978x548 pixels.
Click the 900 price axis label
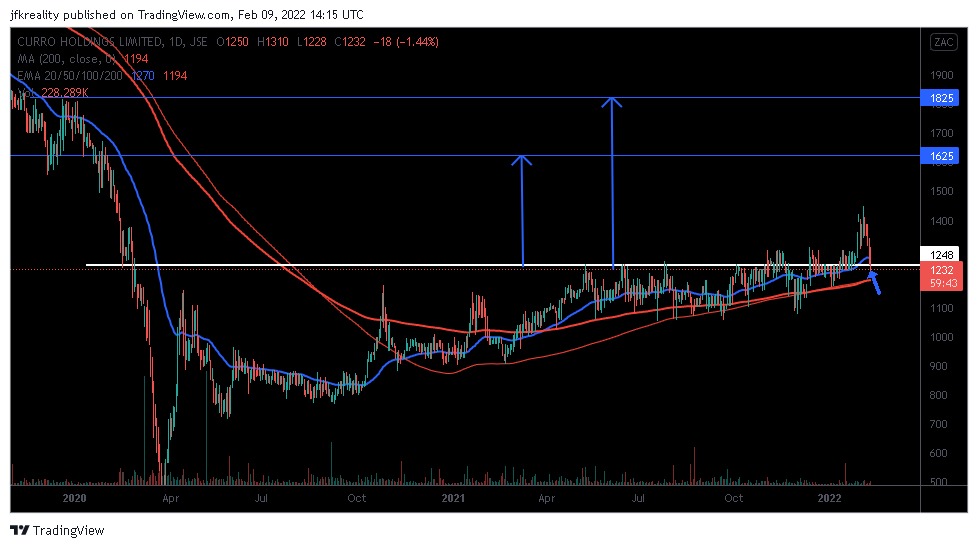coord(939,366)
